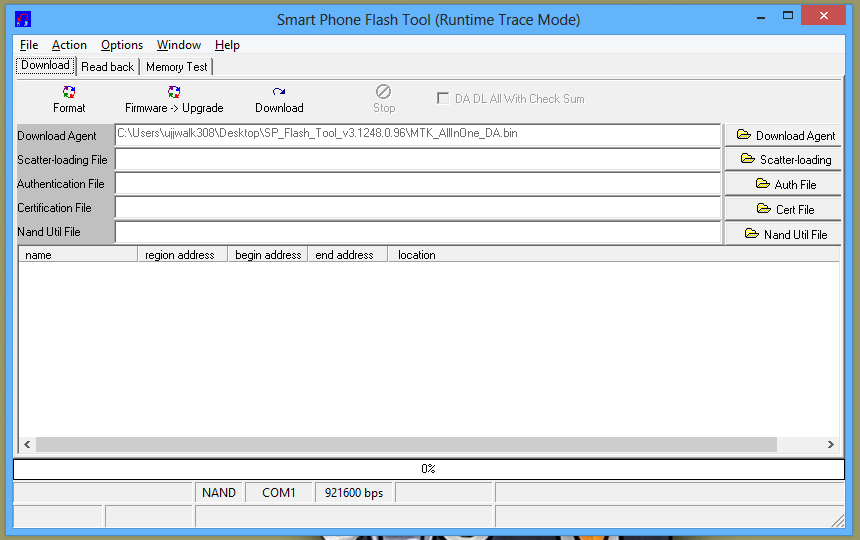Click the Smart Phone Flash Tool title icon

point(23,19)
